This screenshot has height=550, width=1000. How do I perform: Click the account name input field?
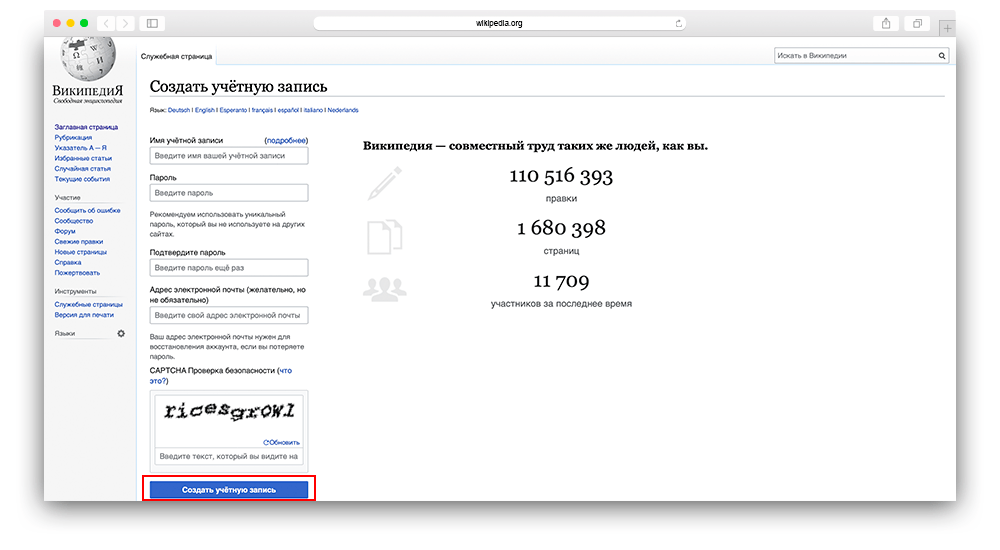point(229,156)
